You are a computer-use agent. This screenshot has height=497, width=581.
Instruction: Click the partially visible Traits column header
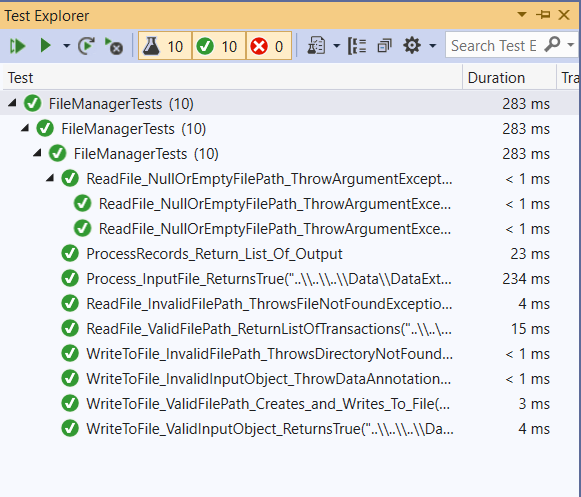tap(569, 78)
